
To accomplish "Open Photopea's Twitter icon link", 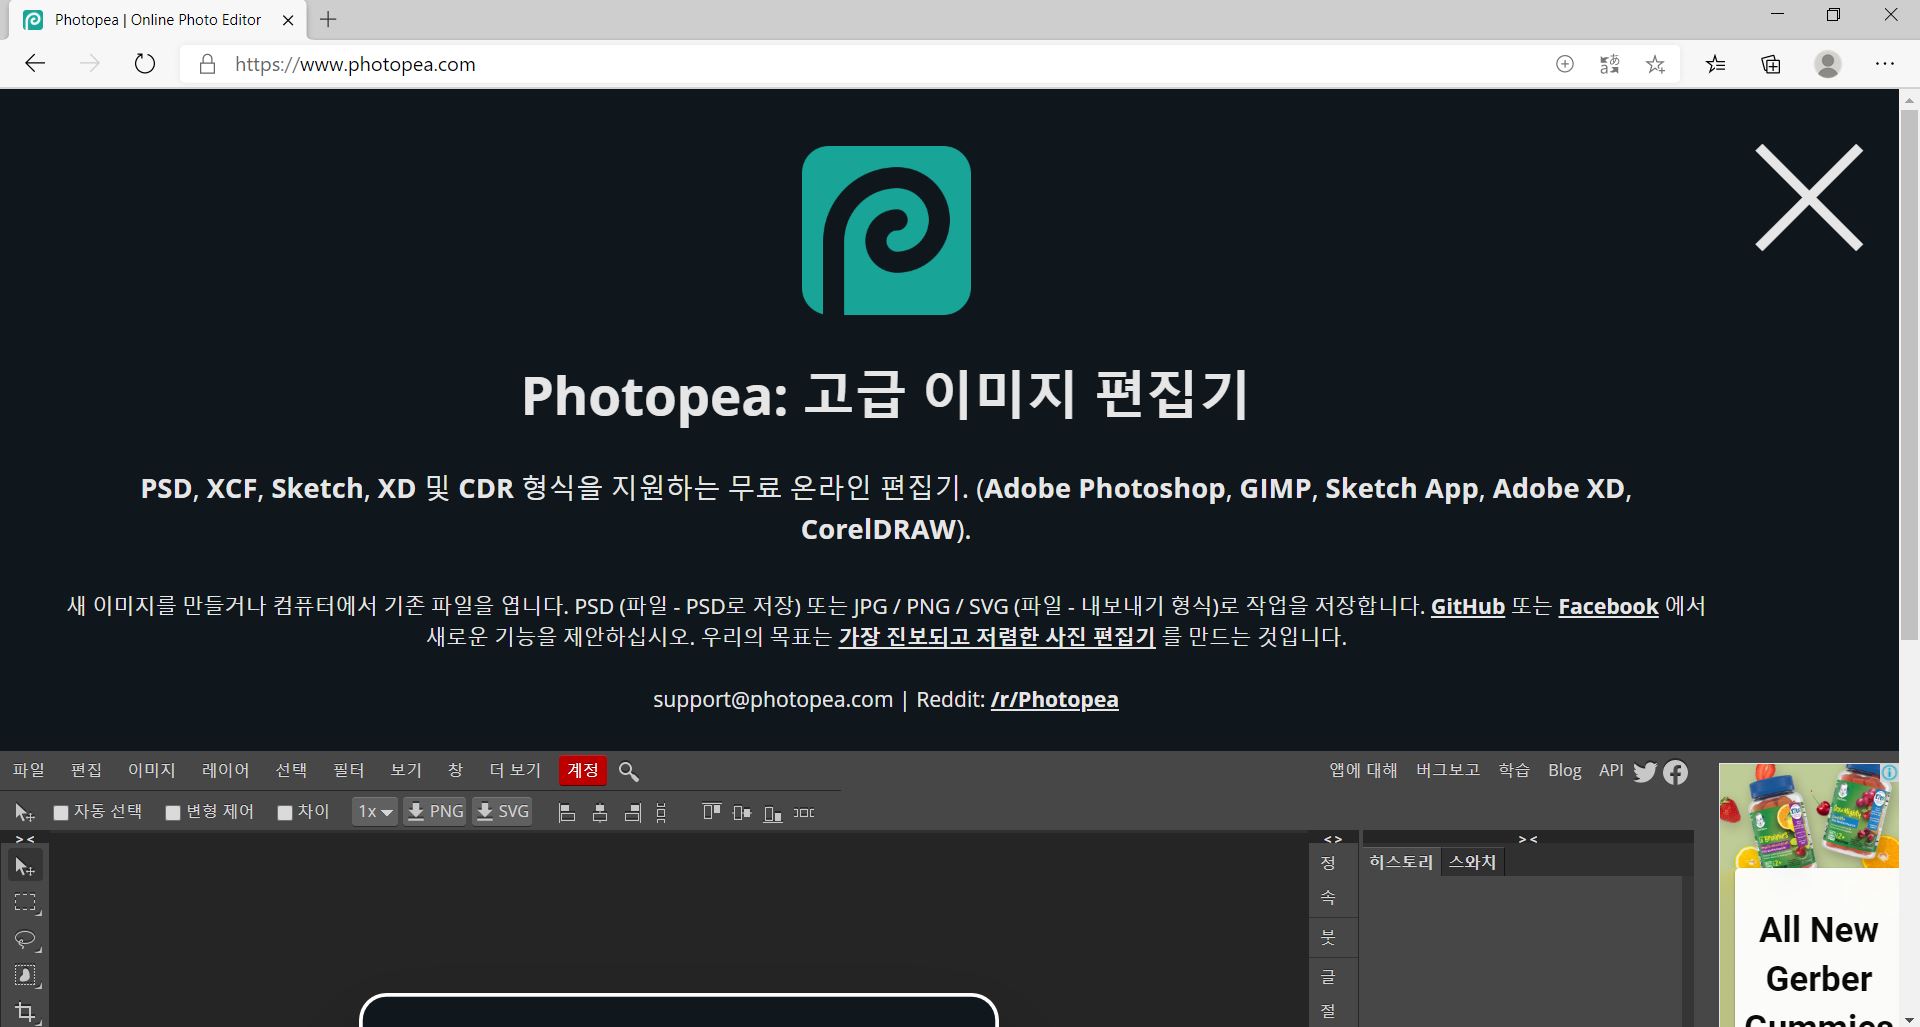I will tap(1645, 772).
